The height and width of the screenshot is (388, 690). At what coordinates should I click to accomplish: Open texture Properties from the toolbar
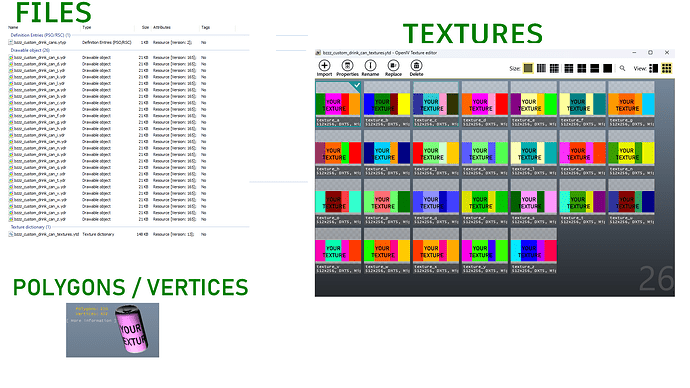click(x=347, y=66)
